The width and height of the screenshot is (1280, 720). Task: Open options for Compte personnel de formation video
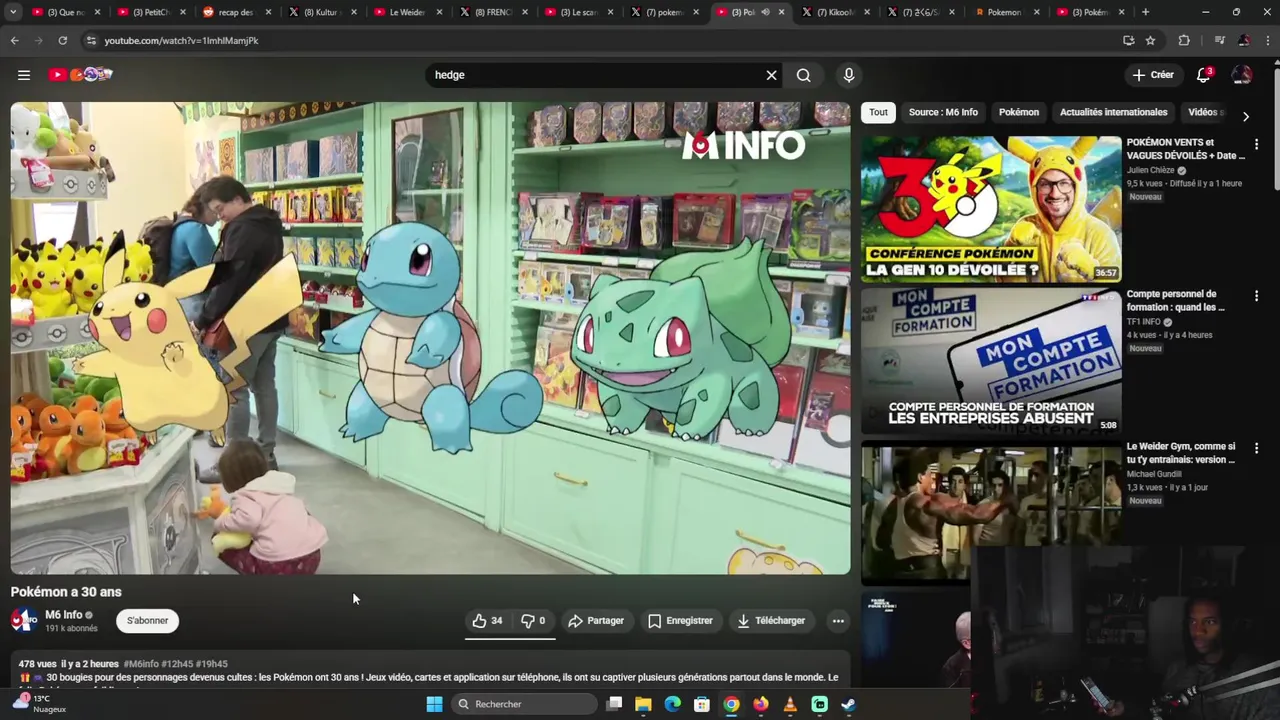[1256, 296]
